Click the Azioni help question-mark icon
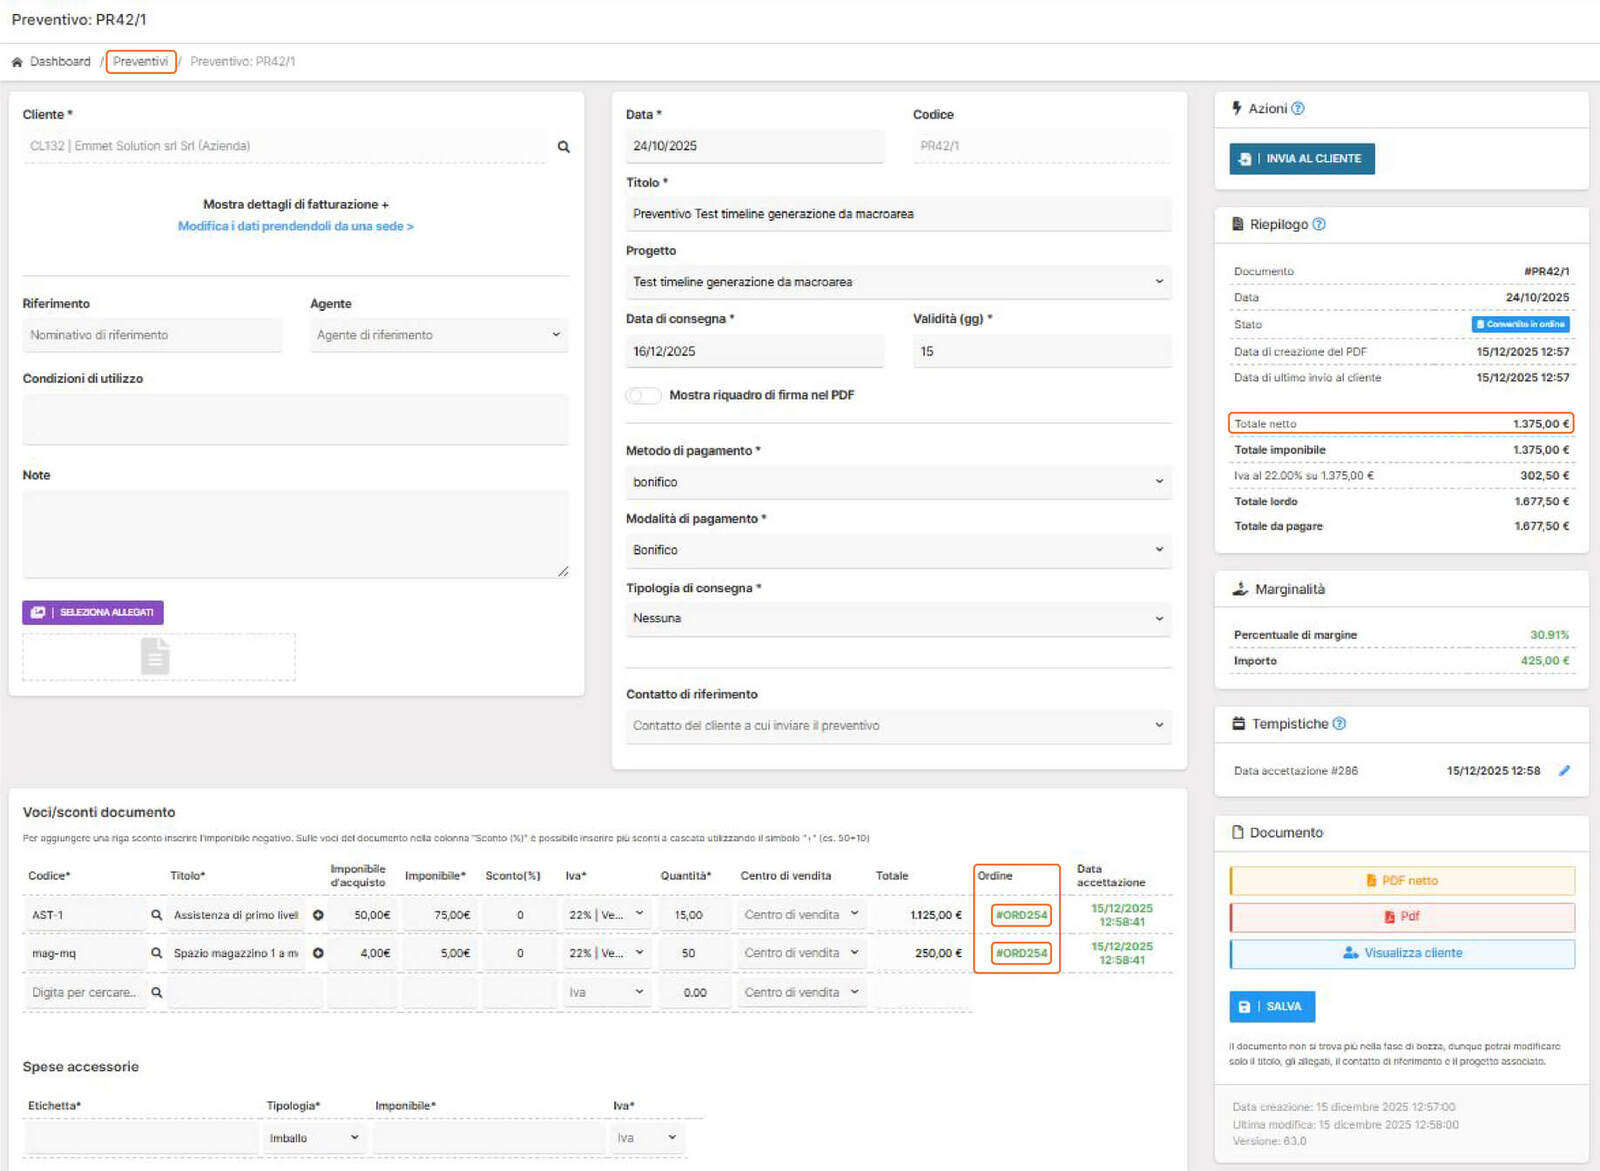 1298,109
